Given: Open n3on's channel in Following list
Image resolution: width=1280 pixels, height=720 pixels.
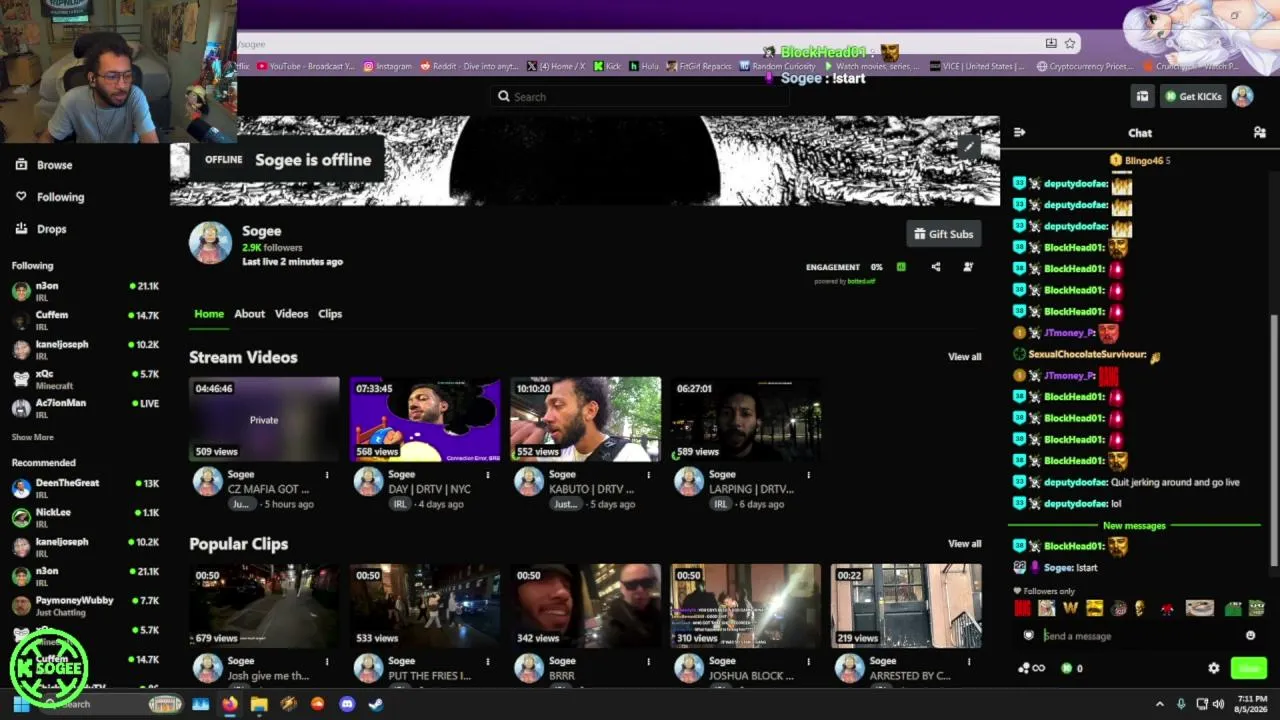Looking at the screenshot, I should coord(85,291).
